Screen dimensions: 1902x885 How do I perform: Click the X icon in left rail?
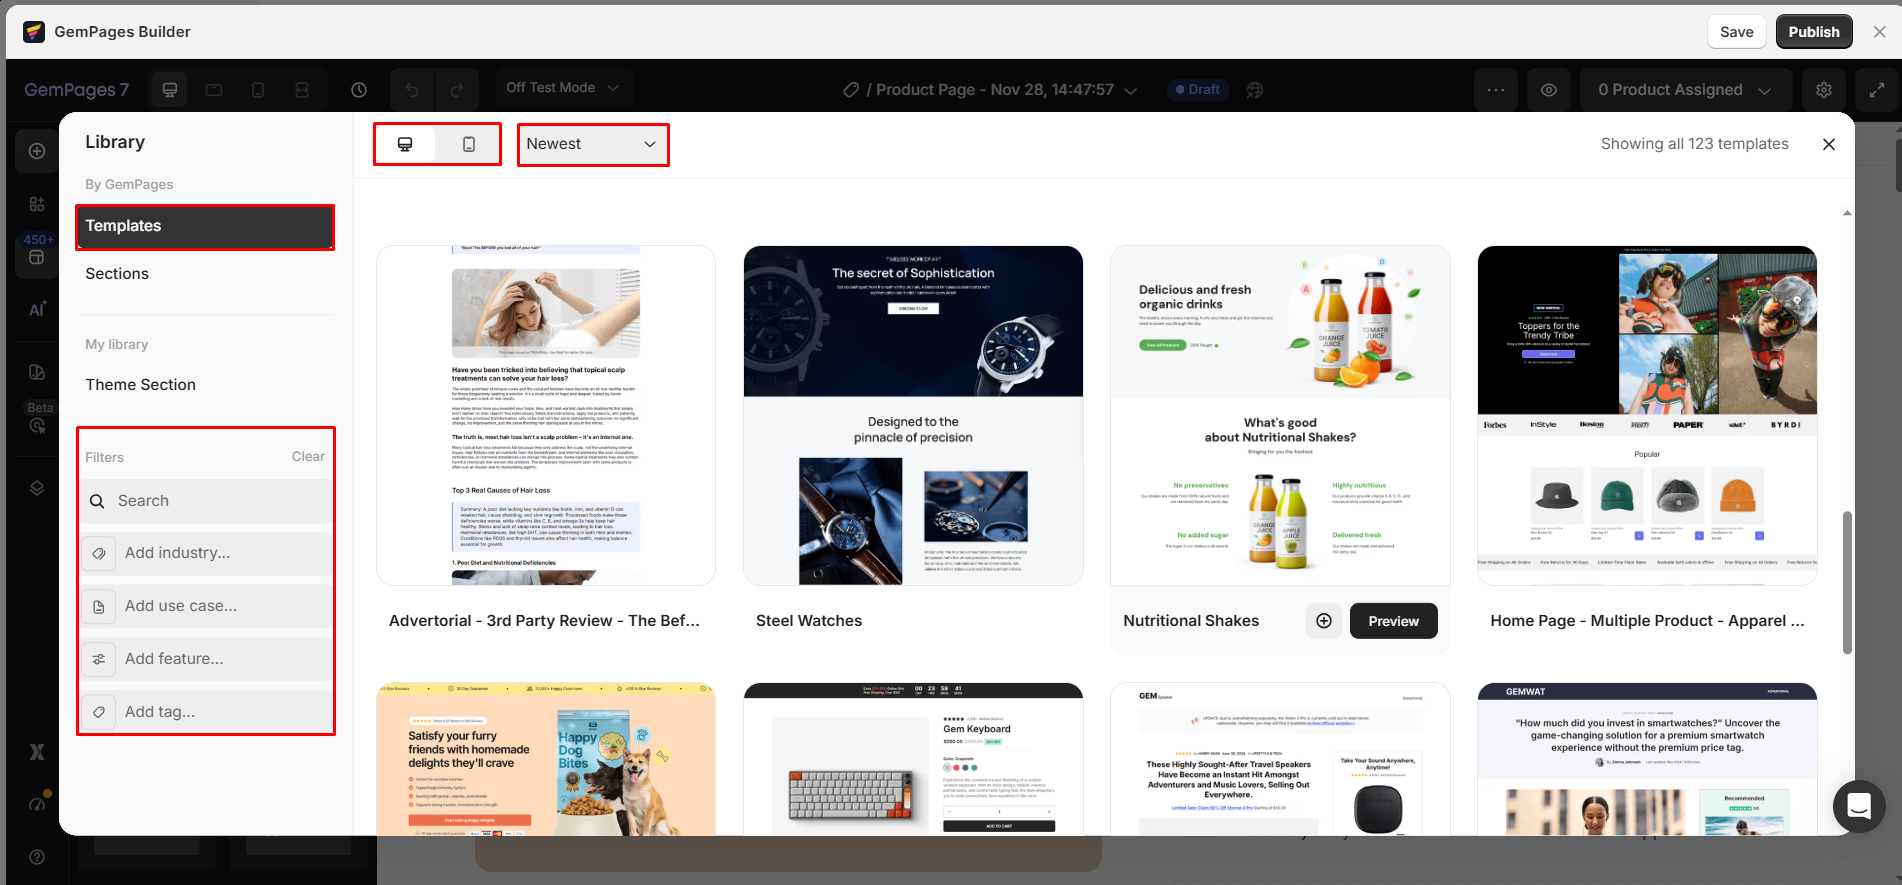tap(37, 752)
